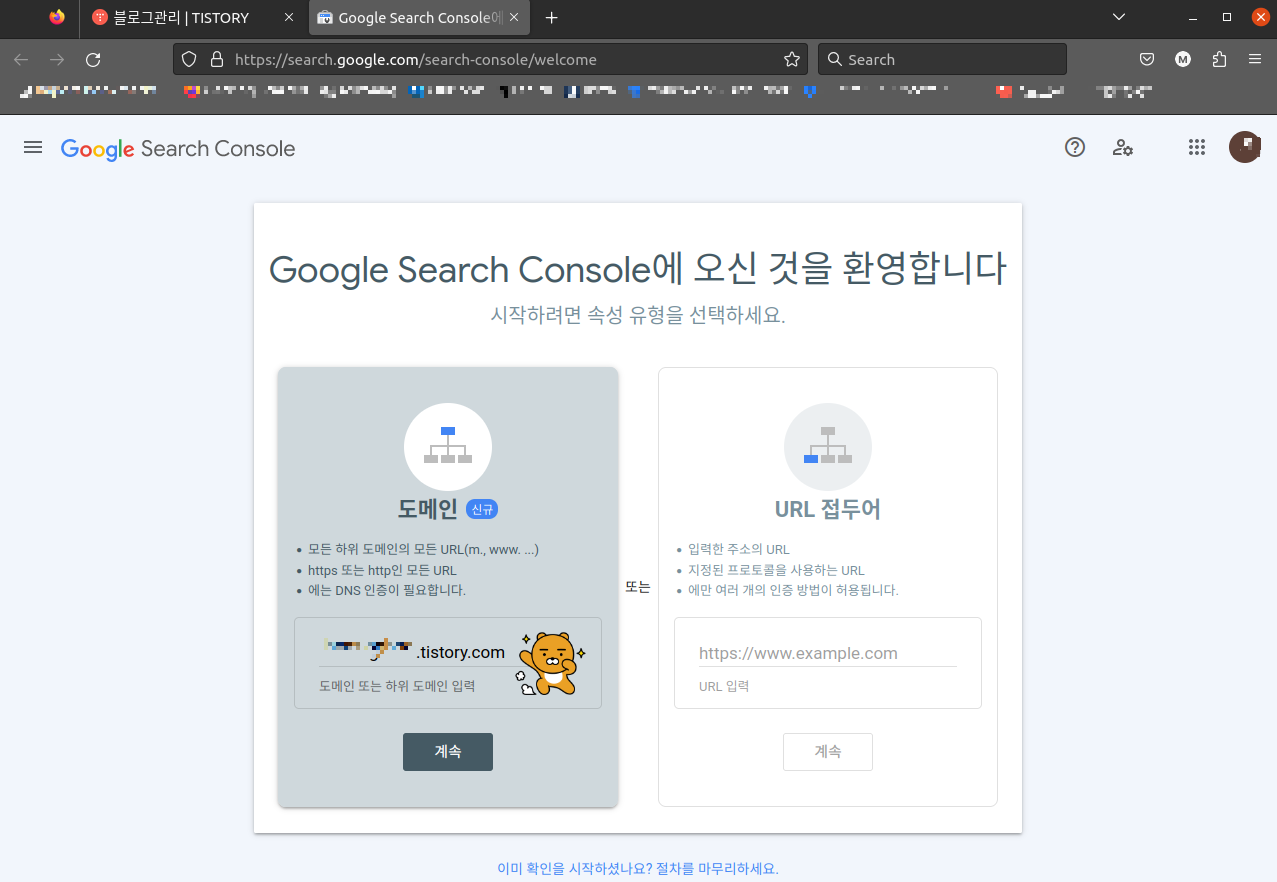1277x882 pixels.
Task: Click the welcome 환영합니다 headline
Action: tap(638, 269)
